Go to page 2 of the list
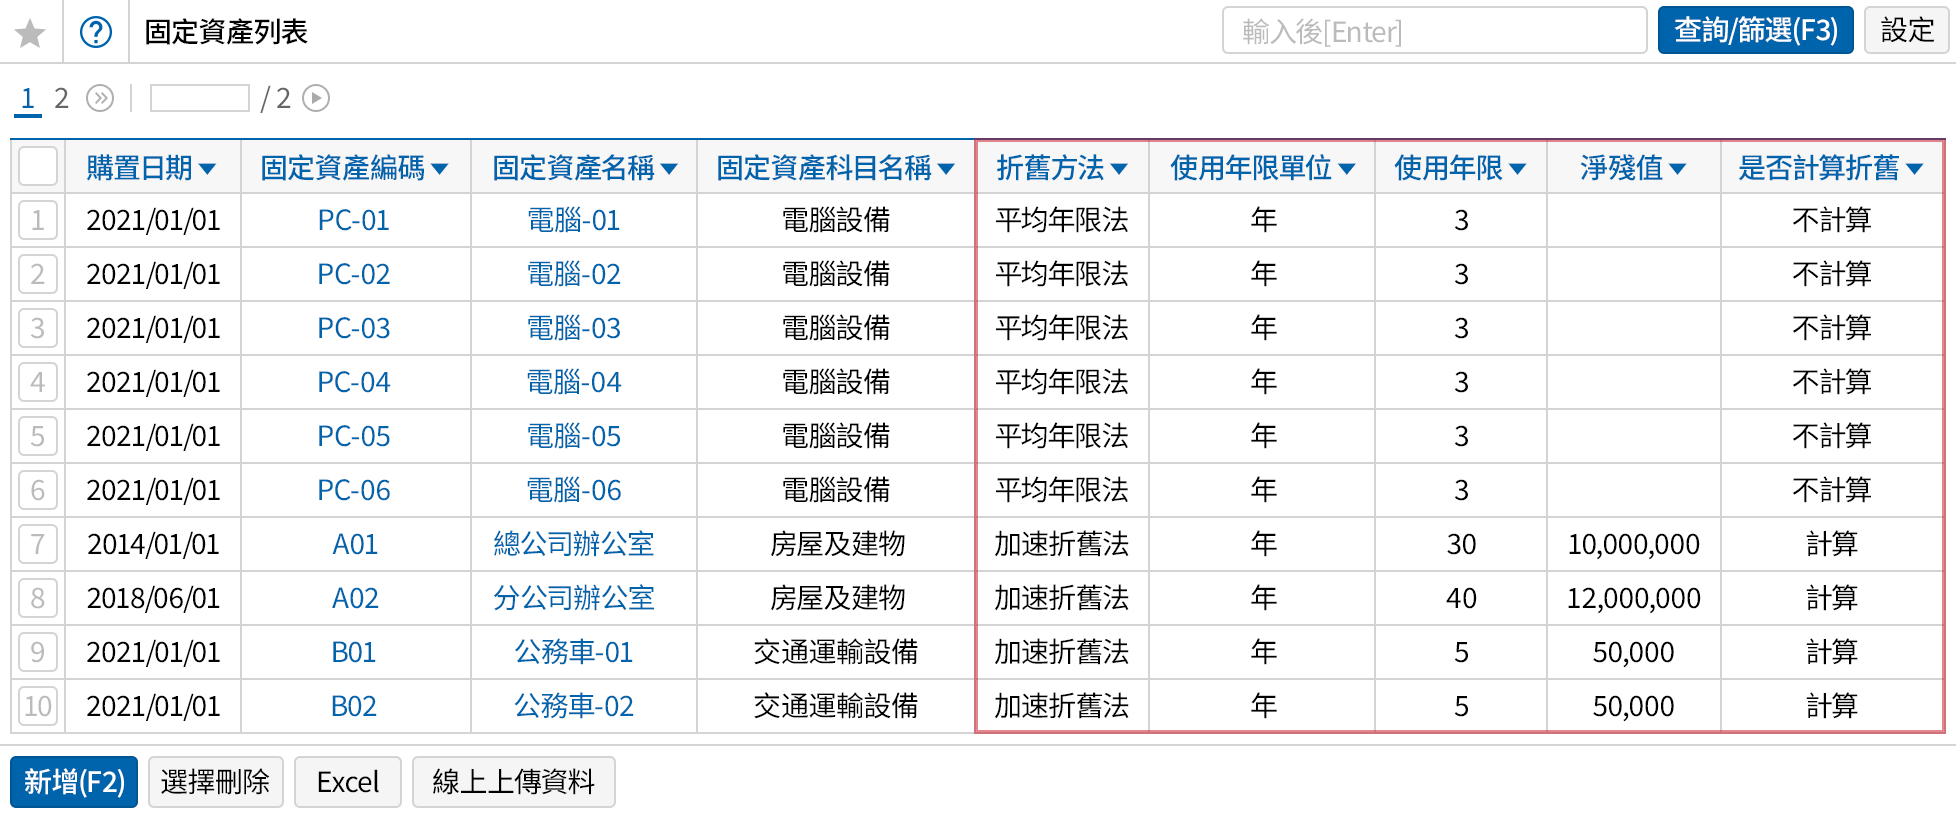The height and width of the screenshot is (818, 1956). point(61,98)
